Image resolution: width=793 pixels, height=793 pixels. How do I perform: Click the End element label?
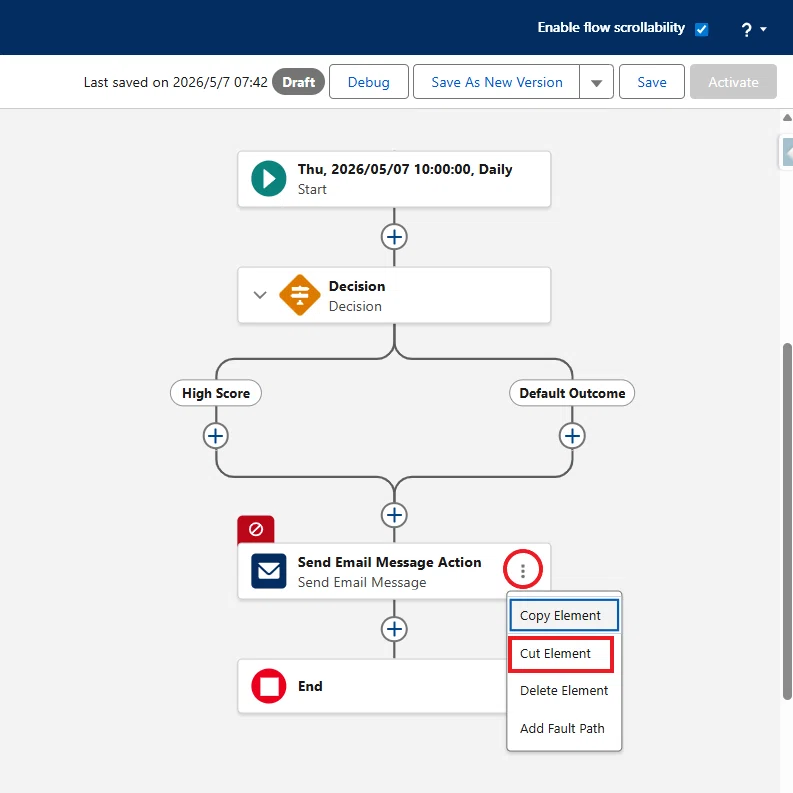[310, 686]
